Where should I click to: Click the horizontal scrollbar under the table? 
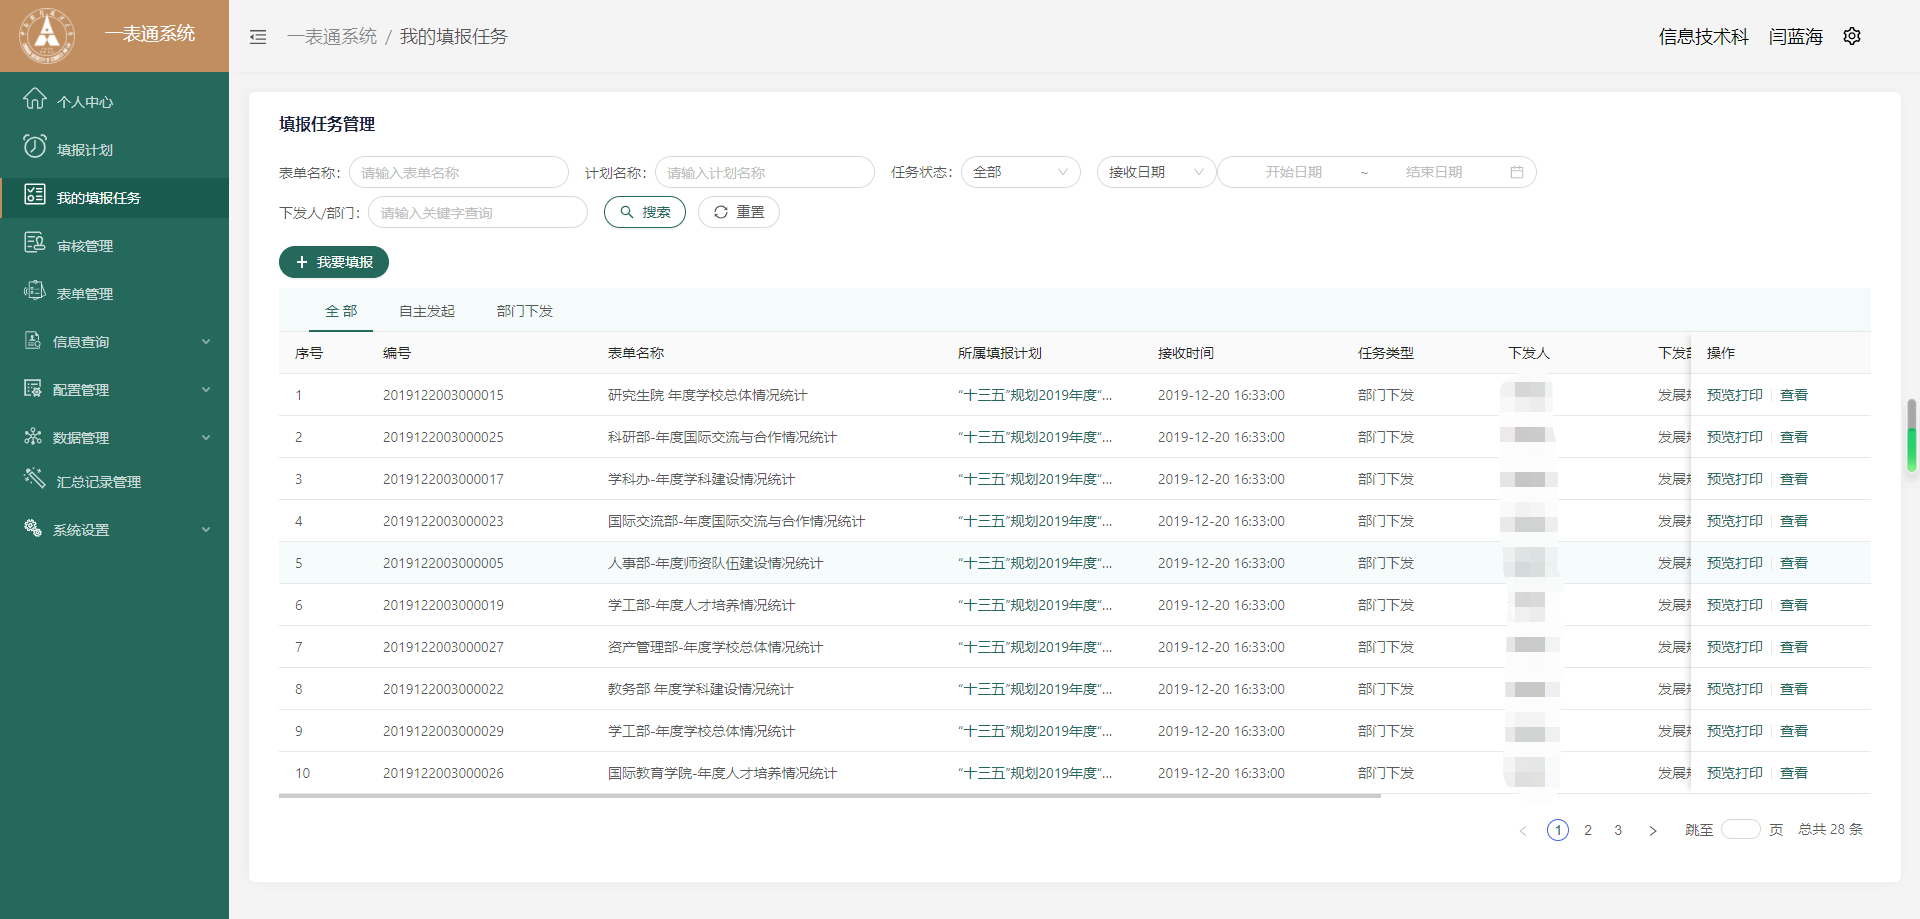(829, 796)
